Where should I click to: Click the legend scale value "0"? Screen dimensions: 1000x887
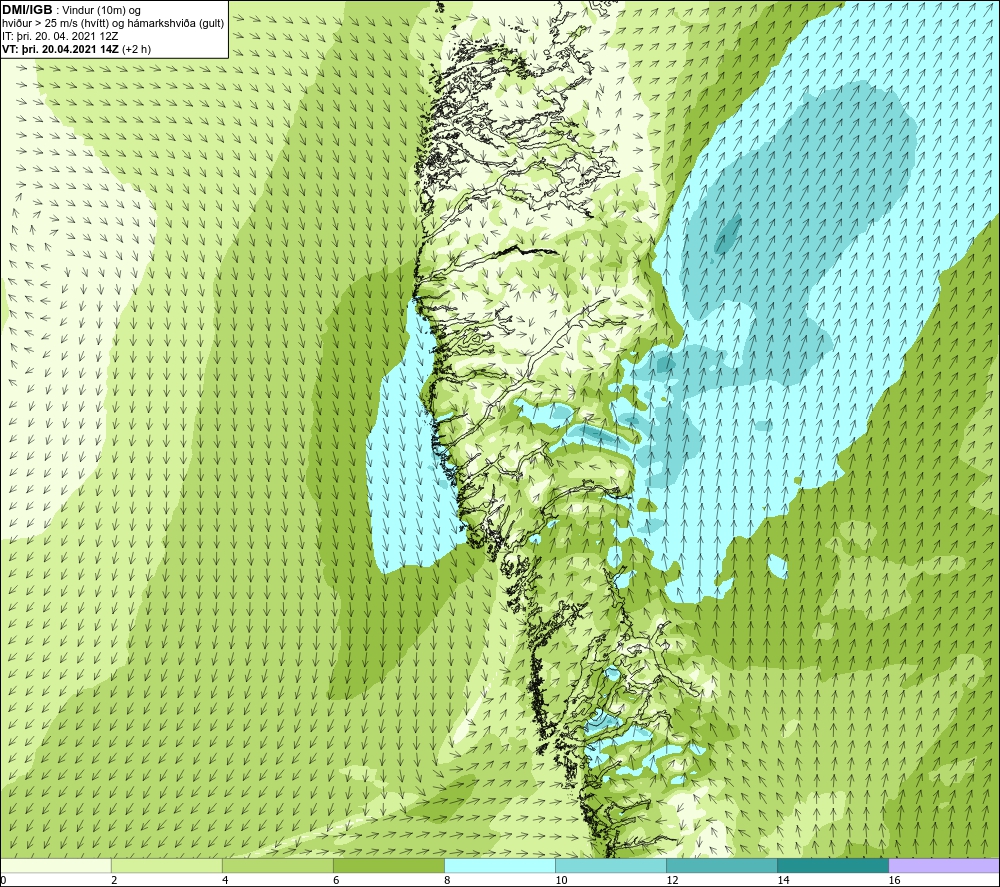pos(4,881)
